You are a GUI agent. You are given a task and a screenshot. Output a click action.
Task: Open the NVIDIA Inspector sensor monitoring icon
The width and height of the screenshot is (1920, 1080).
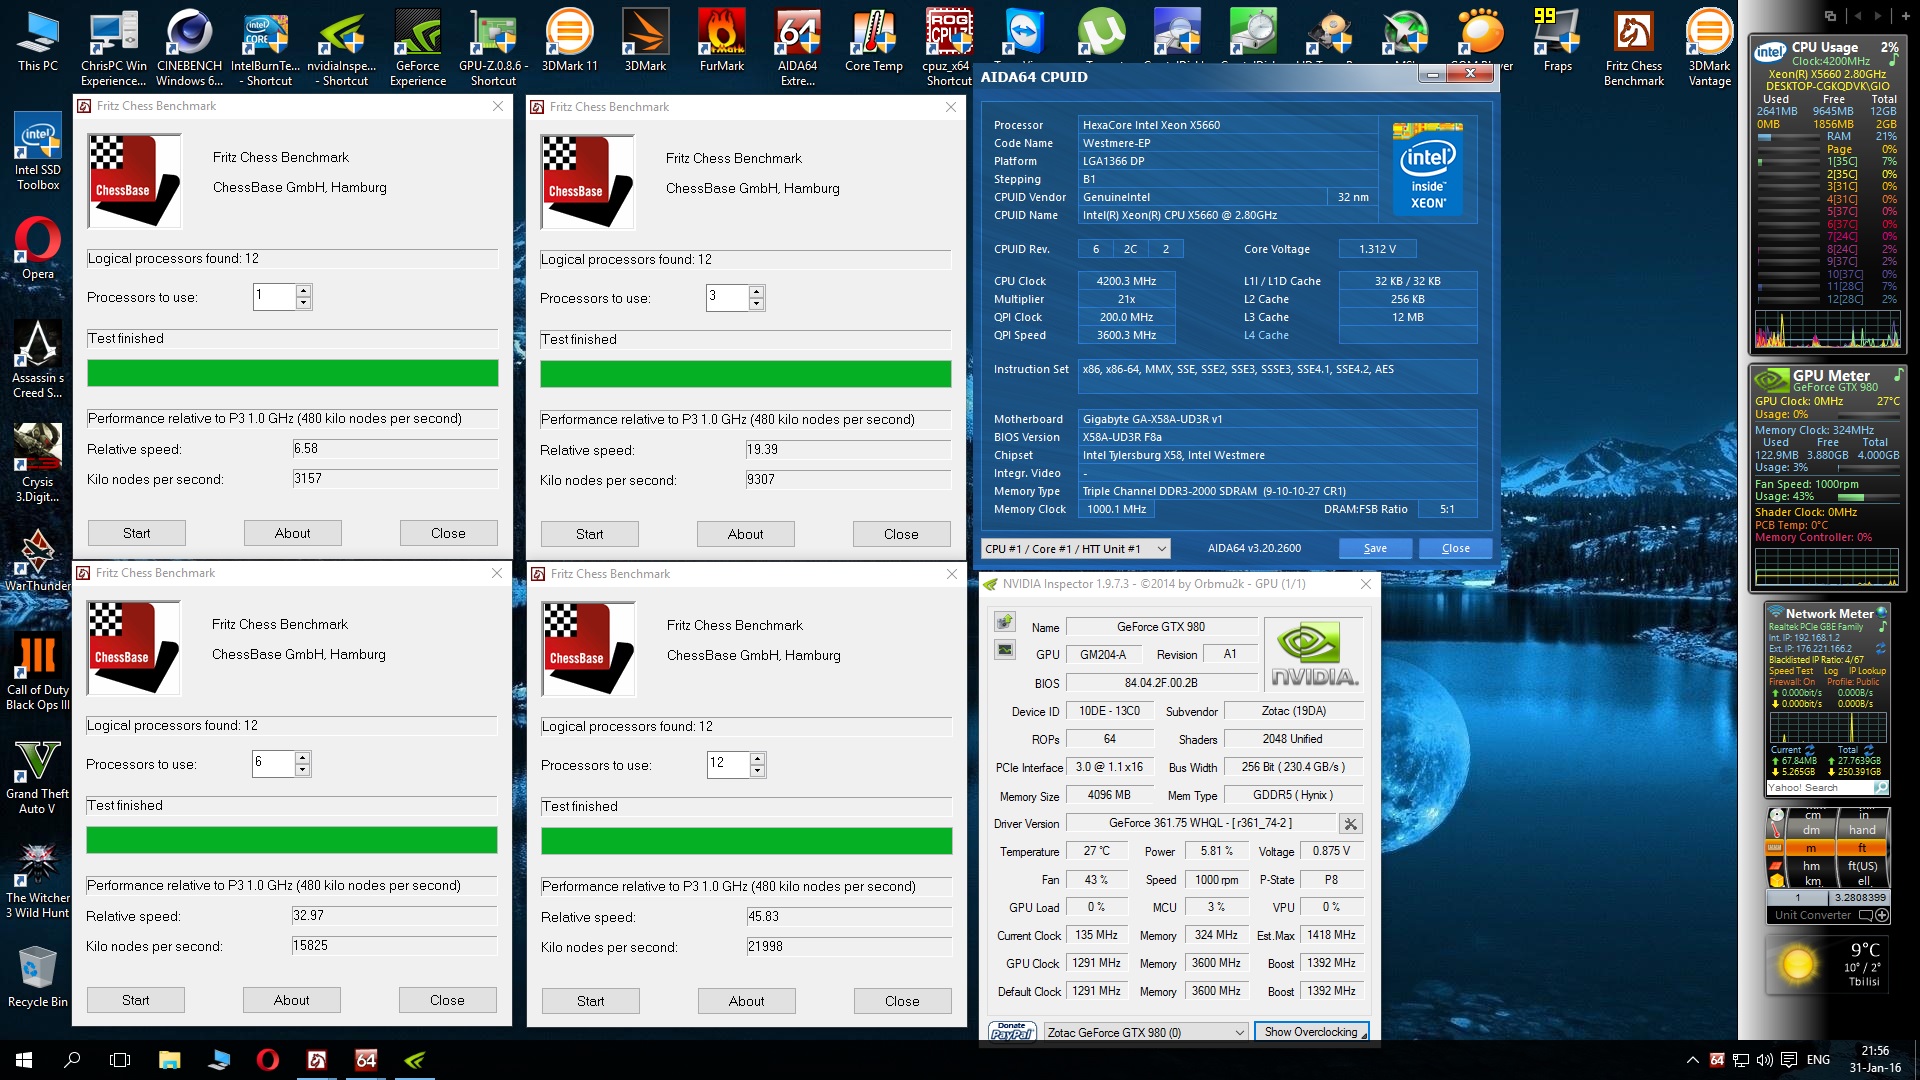click(x=1005, y=650)
